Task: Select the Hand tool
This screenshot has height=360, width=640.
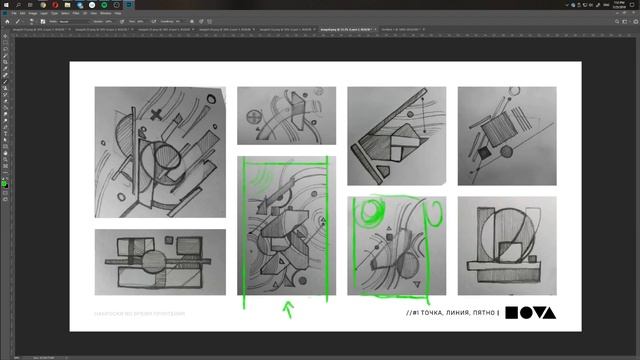Action: coord(5,153)
